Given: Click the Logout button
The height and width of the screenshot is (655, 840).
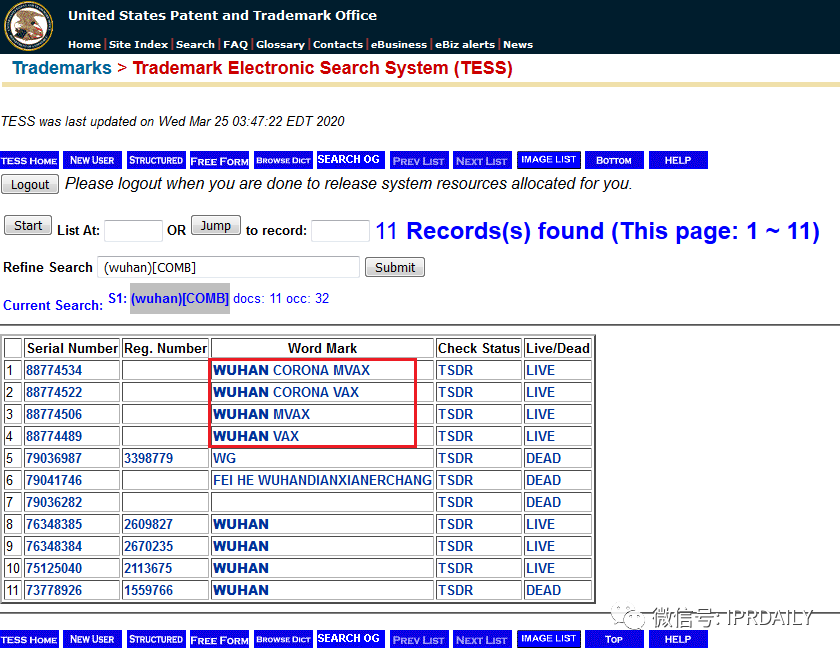Looking at the screenshot, I should tap(30, 185).
